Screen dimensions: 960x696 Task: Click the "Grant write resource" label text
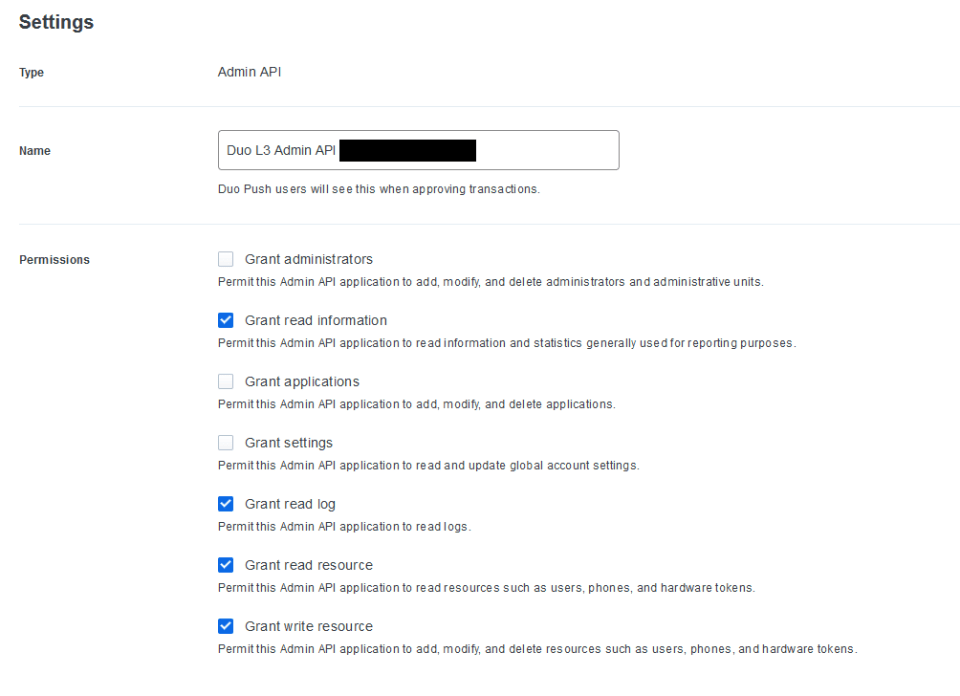[308, 626]
